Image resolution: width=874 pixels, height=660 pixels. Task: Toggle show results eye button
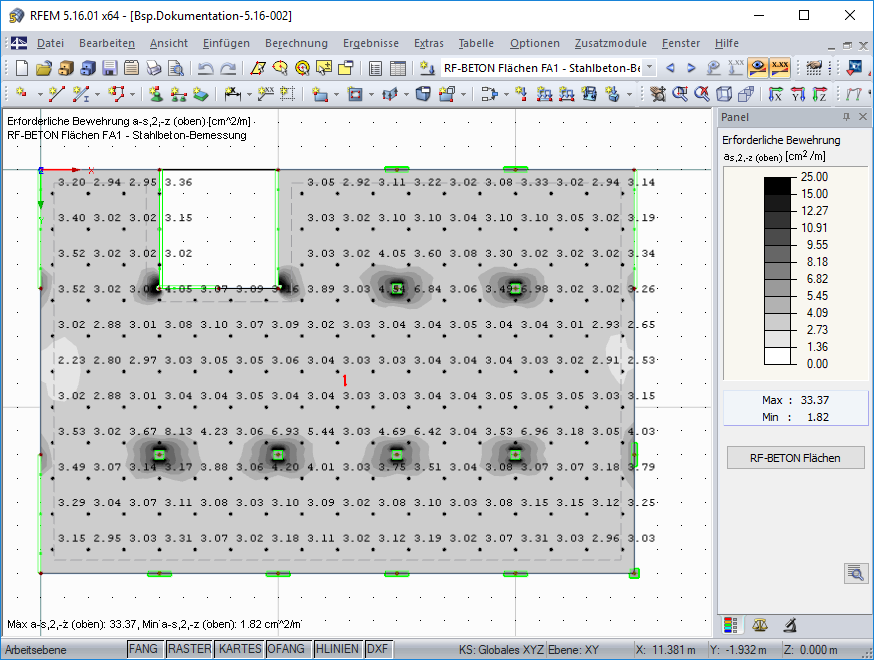click(x=758, y=68)
